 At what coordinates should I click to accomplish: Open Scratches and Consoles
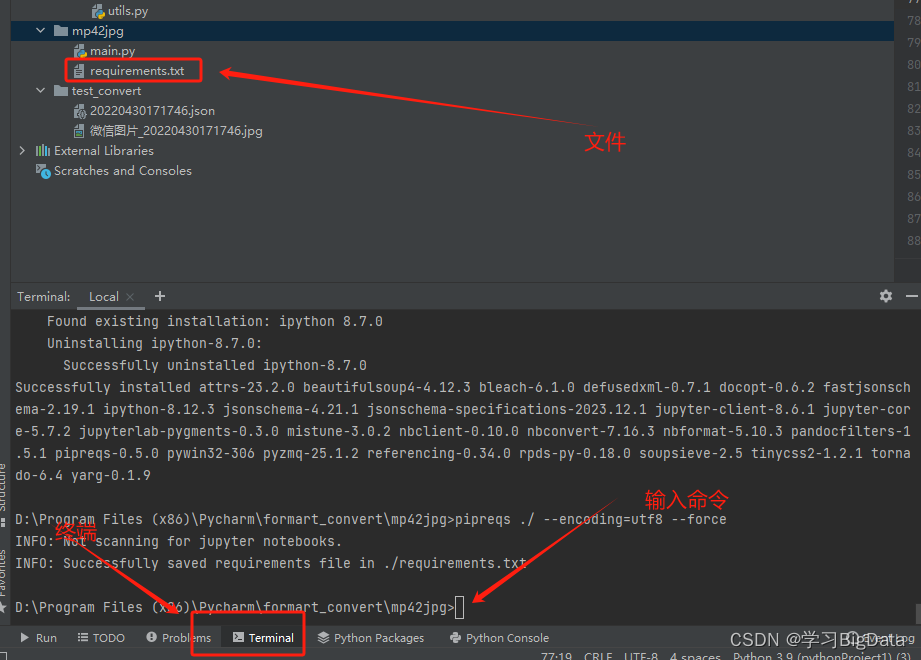[123, 171]
